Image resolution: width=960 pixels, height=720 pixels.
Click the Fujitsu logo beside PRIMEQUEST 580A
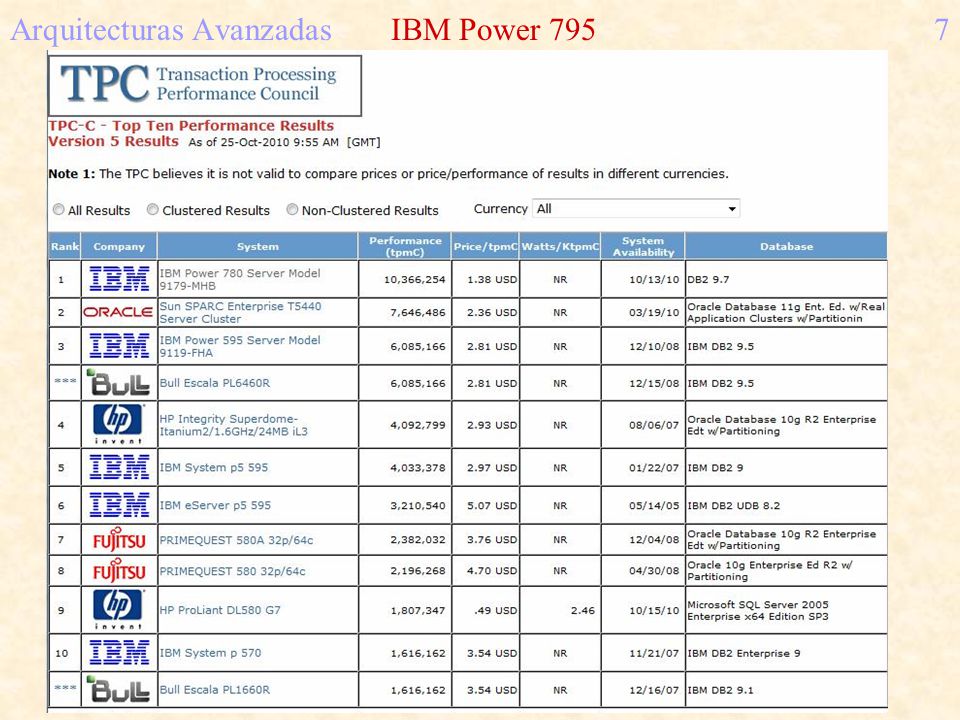pyautogui.click(x=119, y=539)
